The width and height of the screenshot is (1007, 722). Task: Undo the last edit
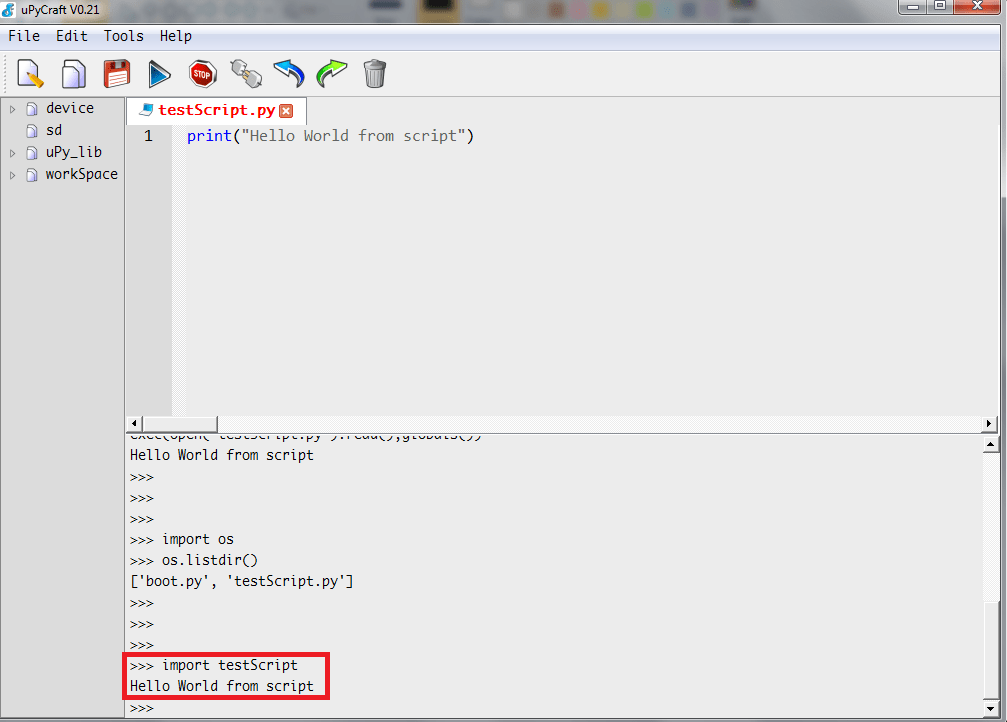(x=288, y=73)
